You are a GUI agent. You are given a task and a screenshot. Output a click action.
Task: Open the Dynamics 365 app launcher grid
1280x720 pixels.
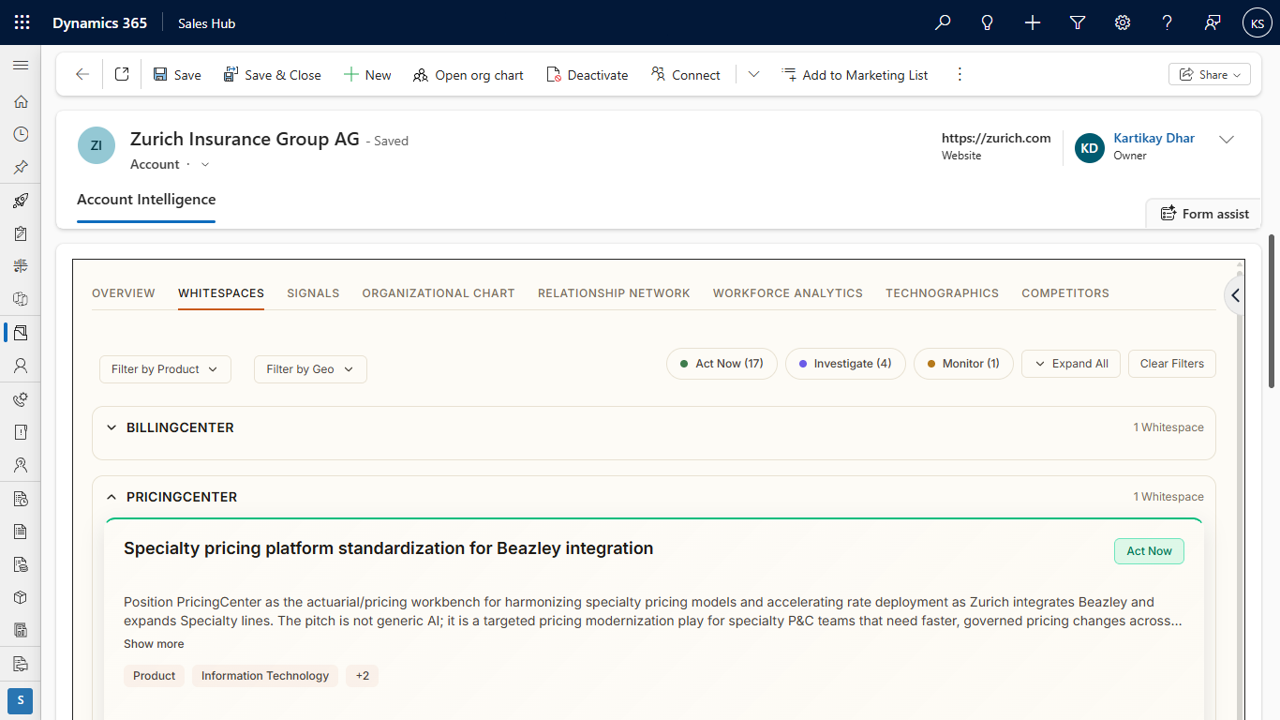pos(22,22)
